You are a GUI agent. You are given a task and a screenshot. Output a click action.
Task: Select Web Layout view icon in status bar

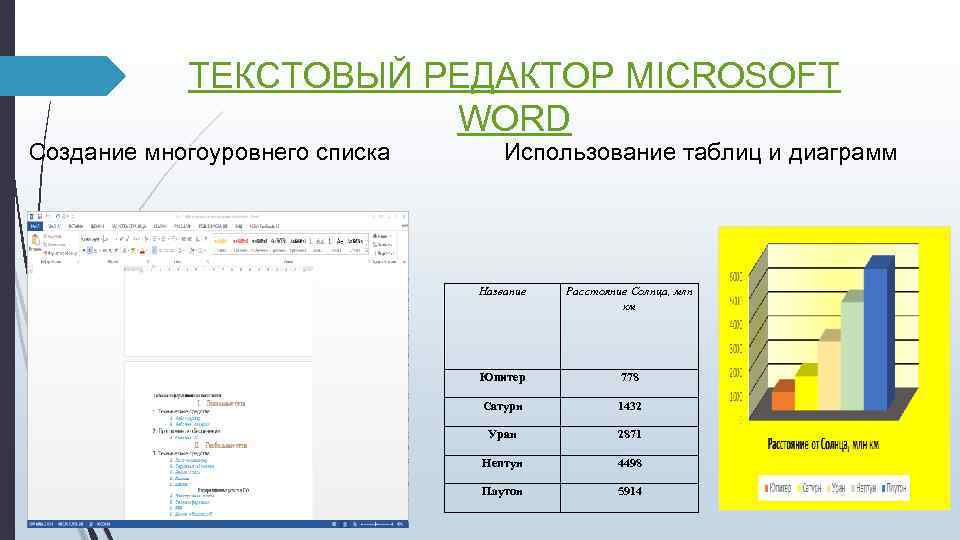pos(354,524)
